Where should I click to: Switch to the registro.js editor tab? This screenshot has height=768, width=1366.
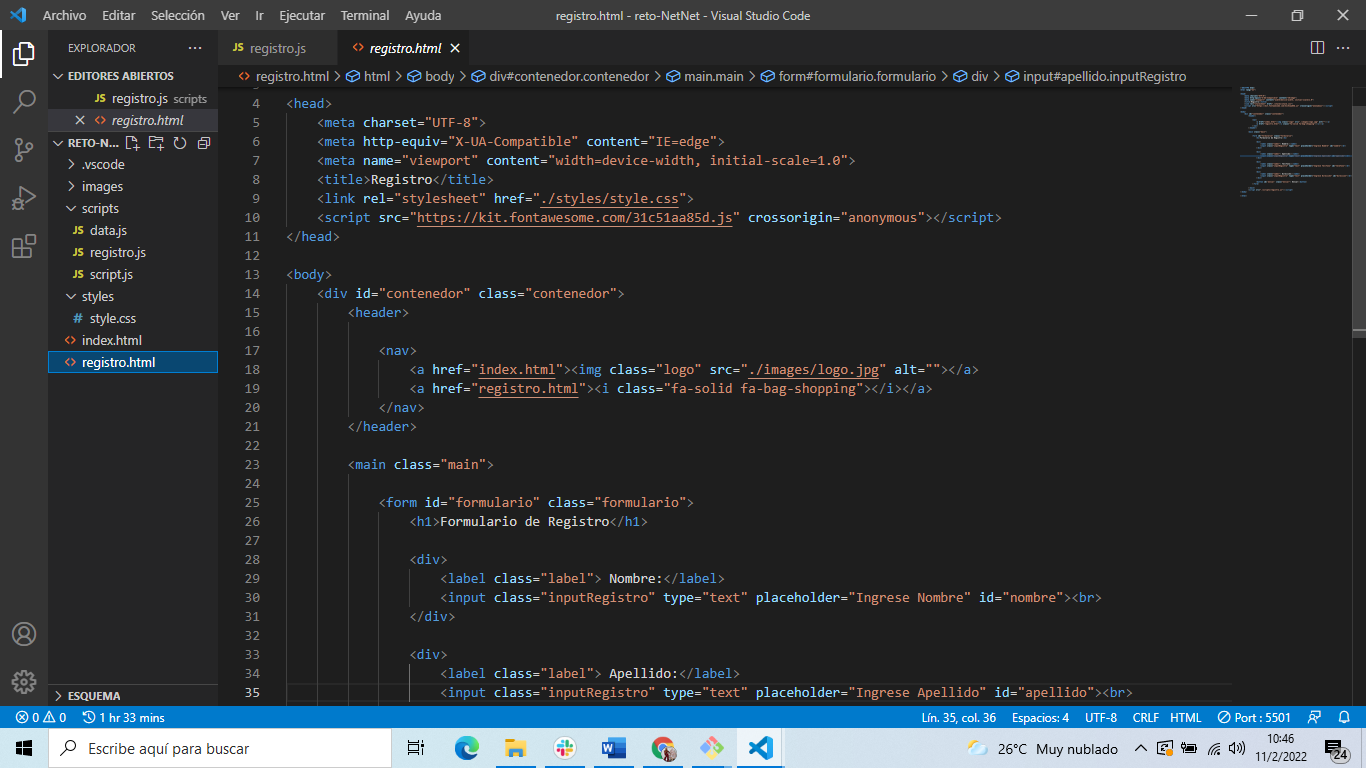tap(278, 48)
